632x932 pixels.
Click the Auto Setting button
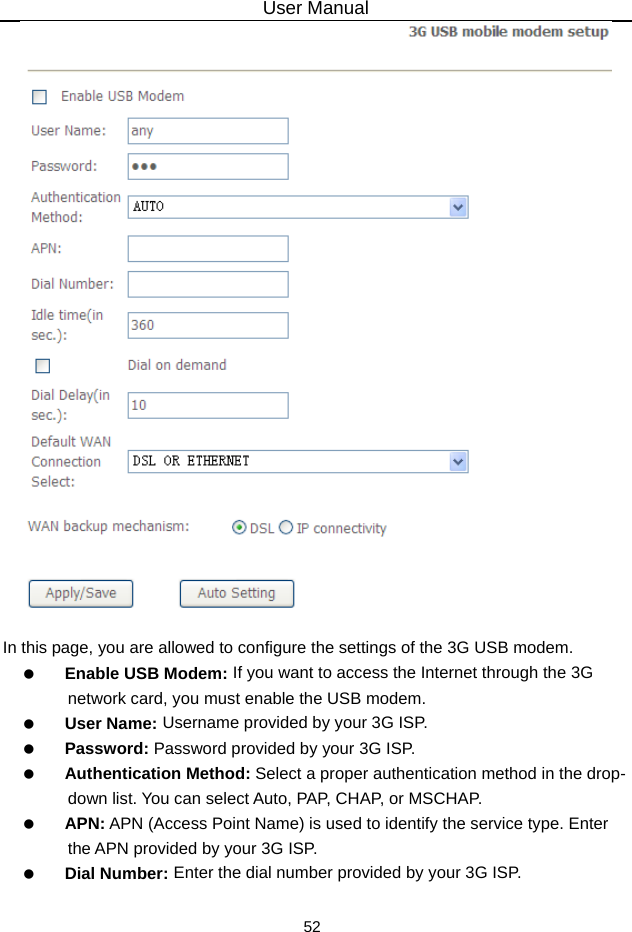coord(236,593)
